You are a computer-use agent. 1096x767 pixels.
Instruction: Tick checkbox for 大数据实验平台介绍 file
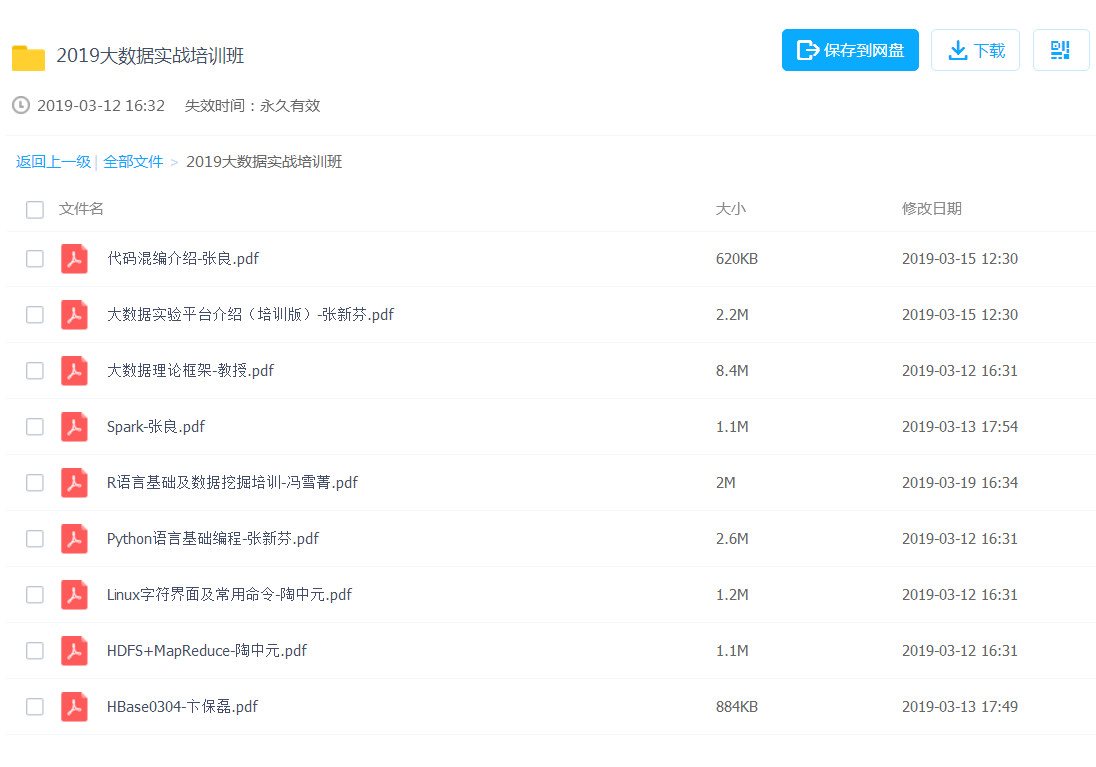click(x=35, y=315)
